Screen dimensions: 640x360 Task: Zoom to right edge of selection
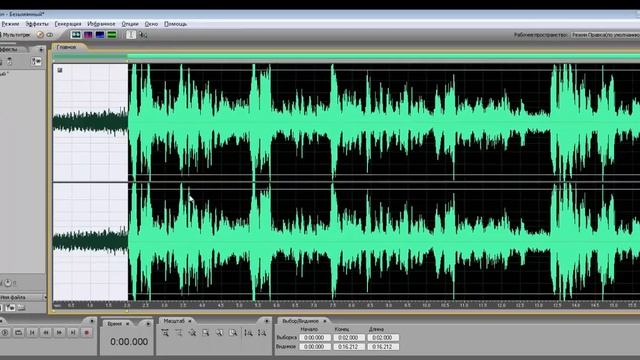tap(233, 333)
